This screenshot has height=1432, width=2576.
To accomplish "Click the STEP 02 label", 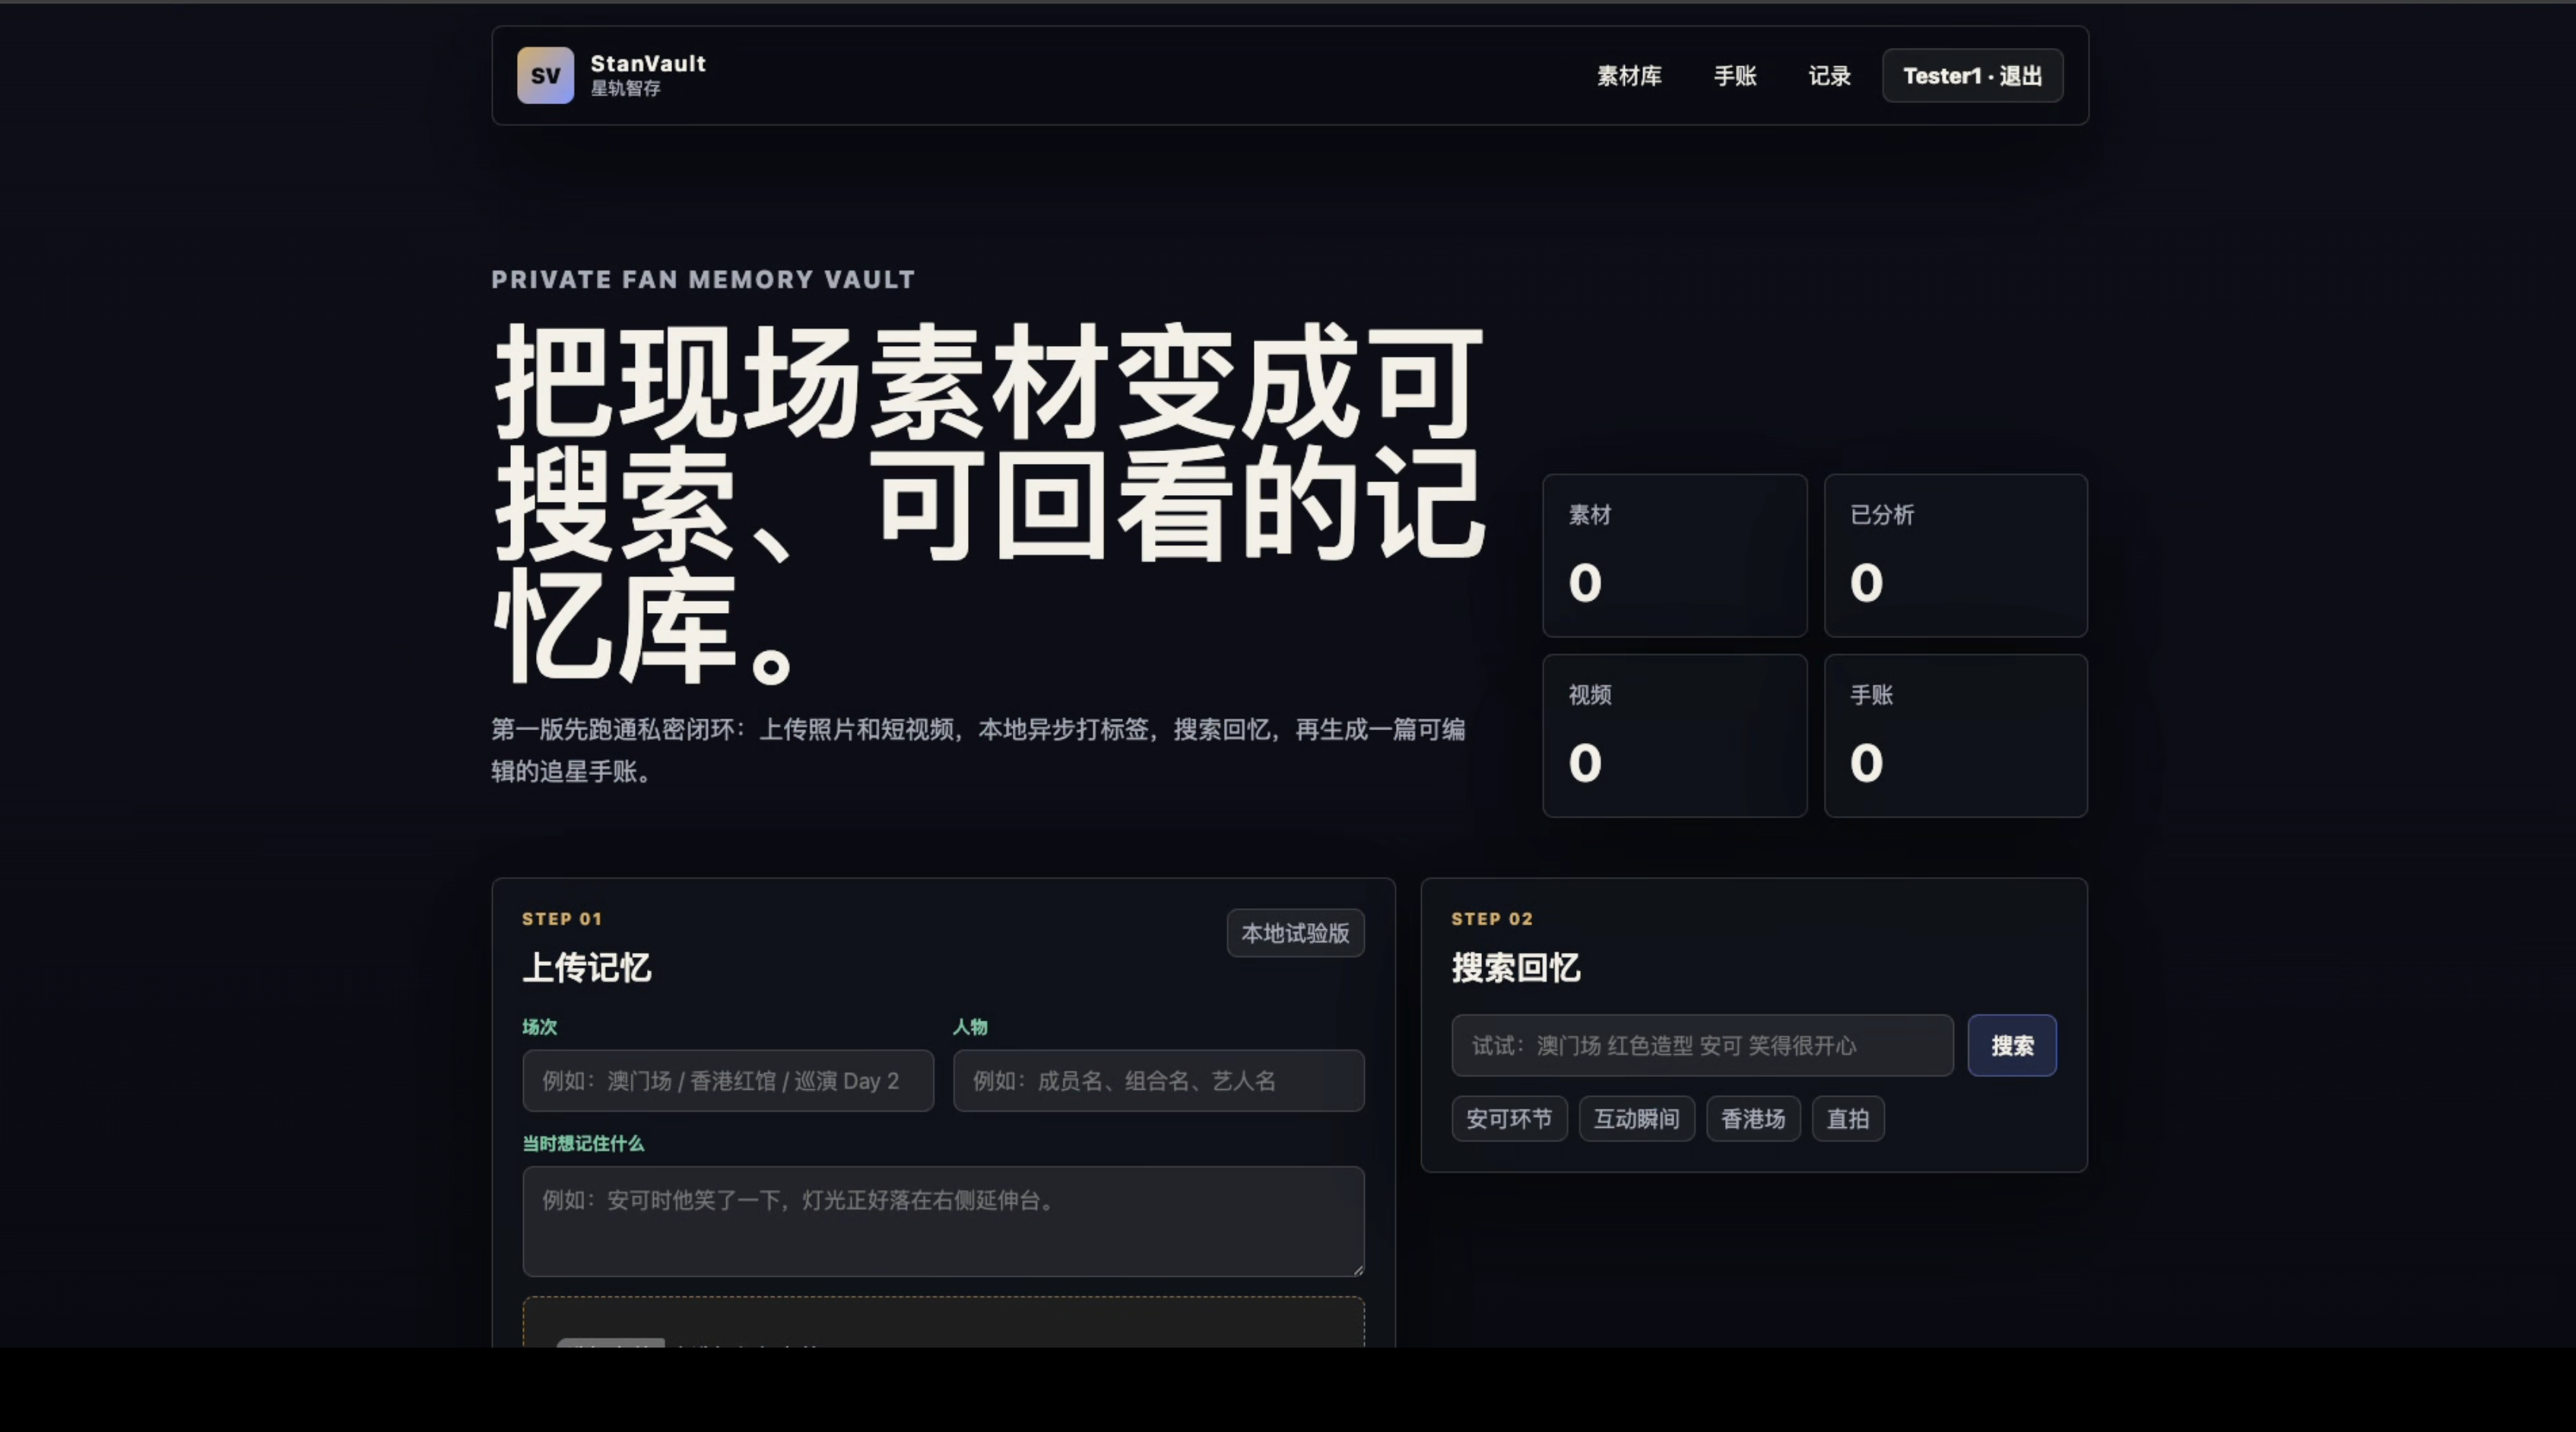I will pos(1492,918).
